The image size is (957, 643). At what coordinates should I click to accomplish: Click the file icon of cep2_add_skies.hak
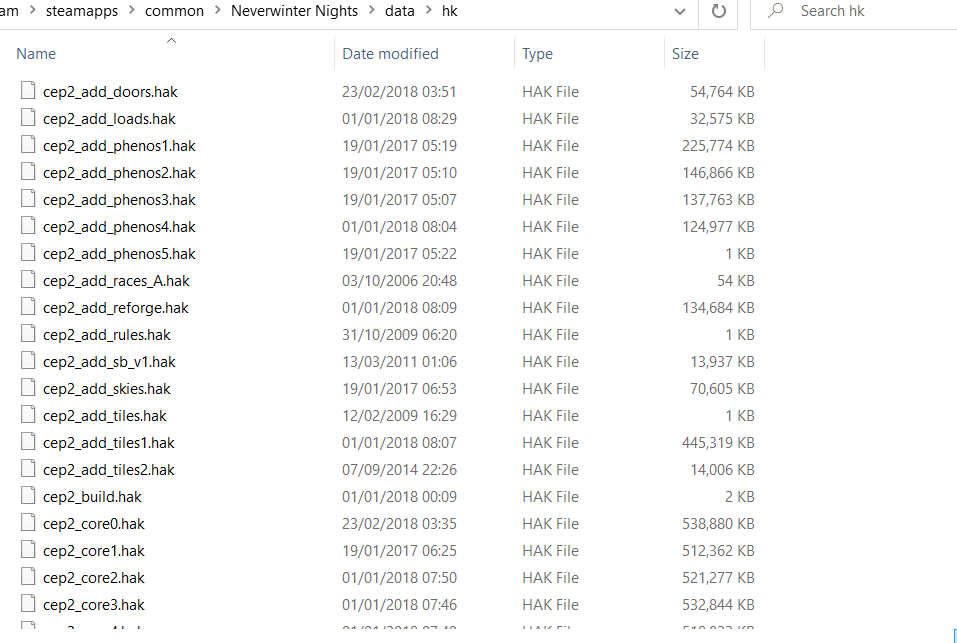pos(28,387)
